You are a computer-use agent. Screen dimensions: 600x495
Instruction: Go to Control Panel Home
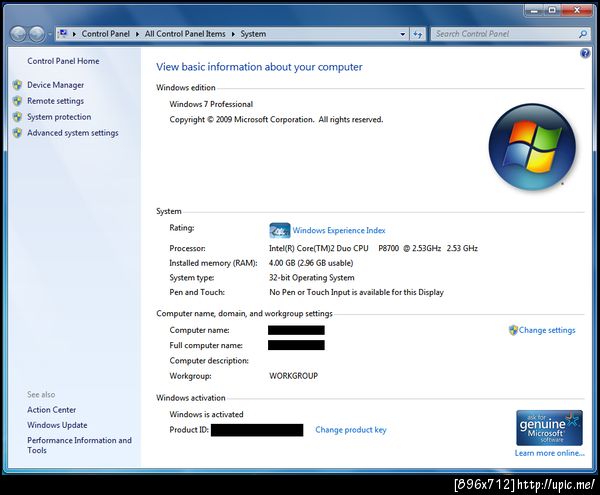63,61
